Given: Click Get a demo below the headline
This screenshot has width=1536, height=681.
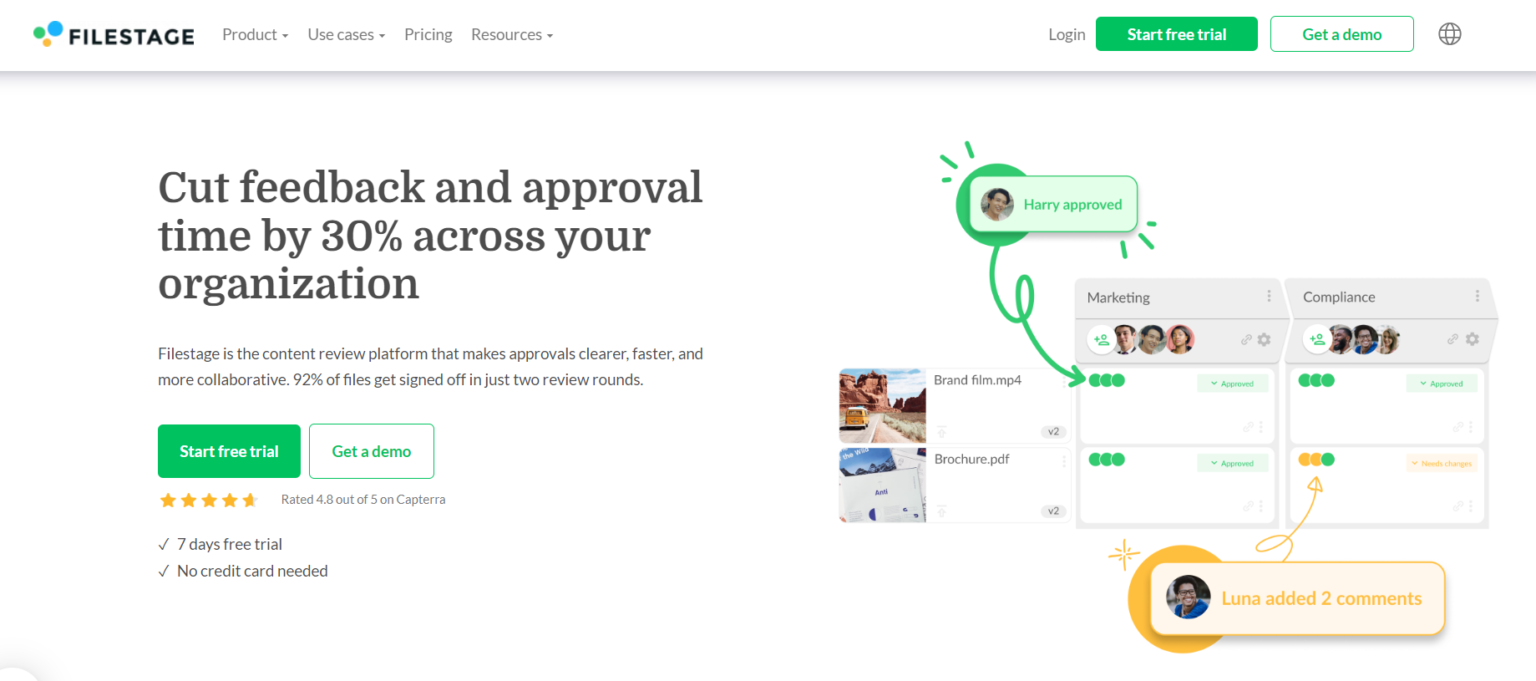Looking at the screenshot, I should pos(371,451).
